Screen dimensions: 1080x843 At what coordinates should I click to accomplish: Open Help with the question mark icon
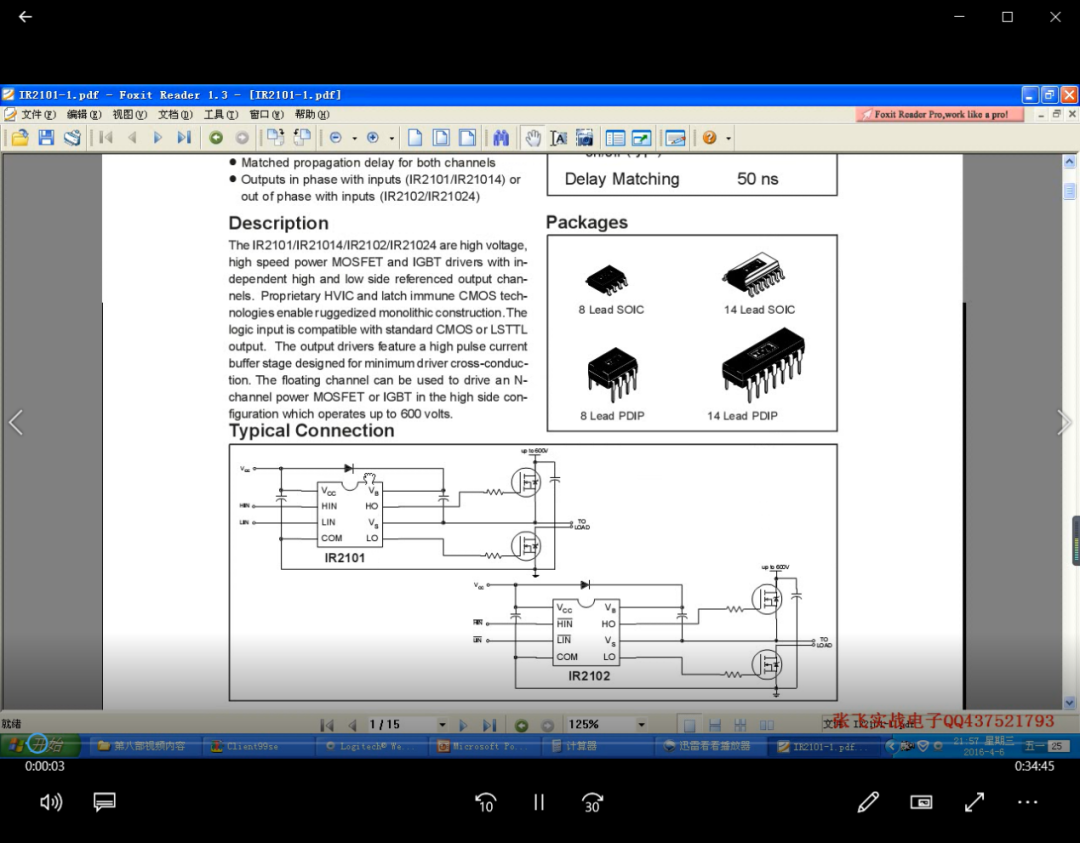coord(709,138)
